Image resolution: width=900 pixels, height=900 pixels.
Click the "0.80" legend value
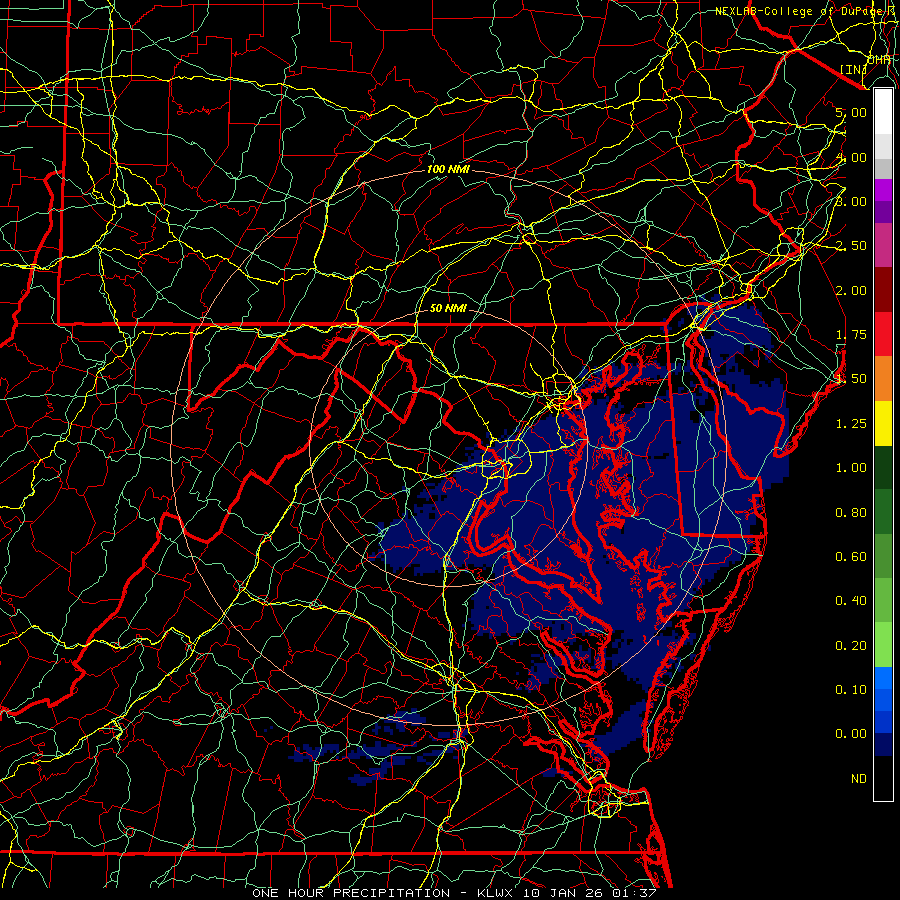click(851, 513)
